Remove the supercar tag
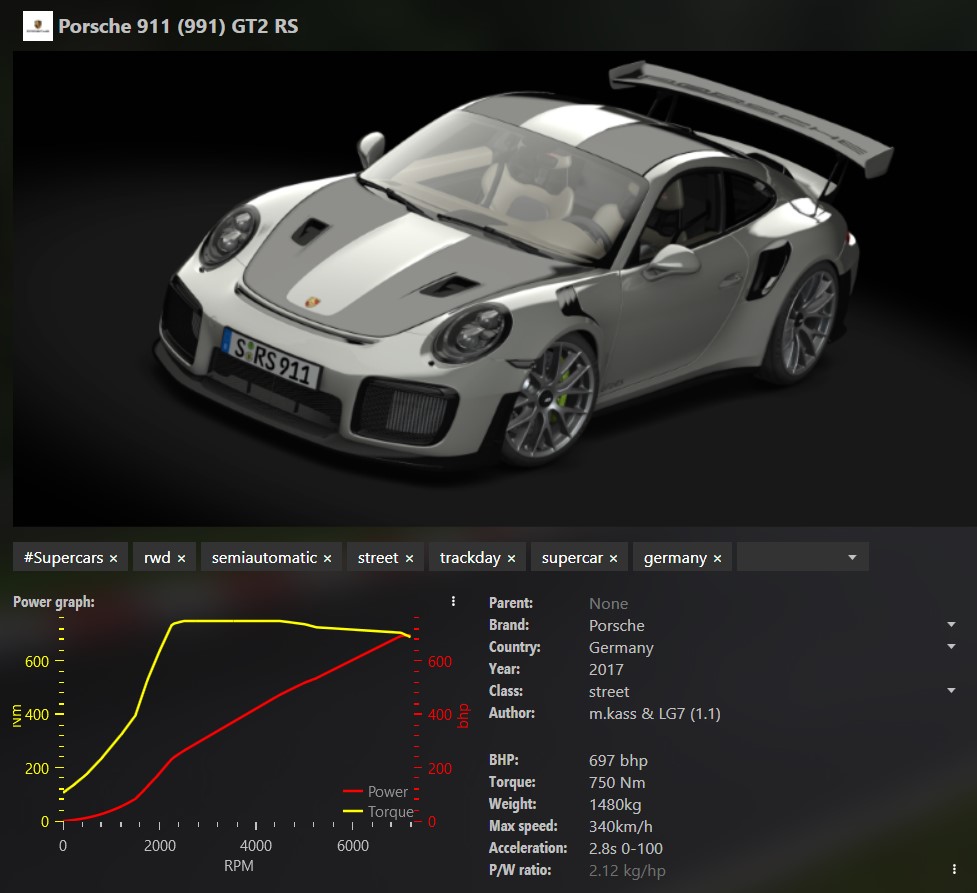The image size is (977, 893). [x=614, y=558]
